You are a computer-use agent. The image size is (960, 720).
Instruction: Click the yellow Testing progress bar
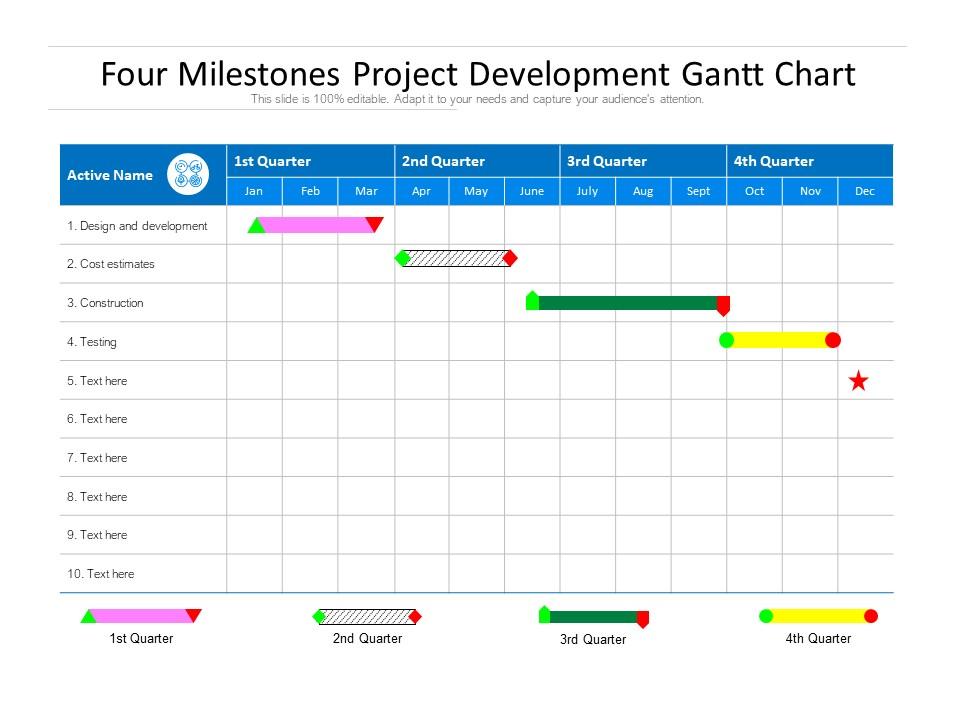(x=778, y=340)
